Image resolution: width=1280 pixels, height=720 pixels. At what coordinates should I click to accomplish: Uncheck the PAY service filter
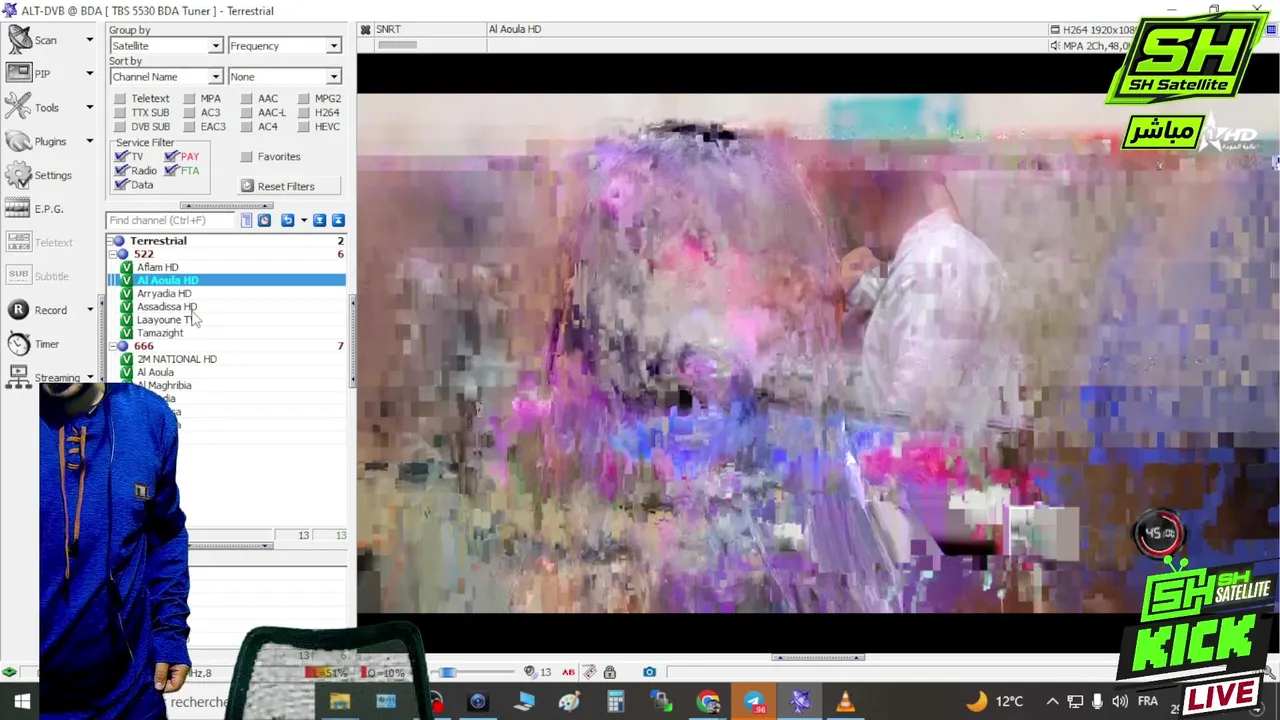click(x=171, y=156)
